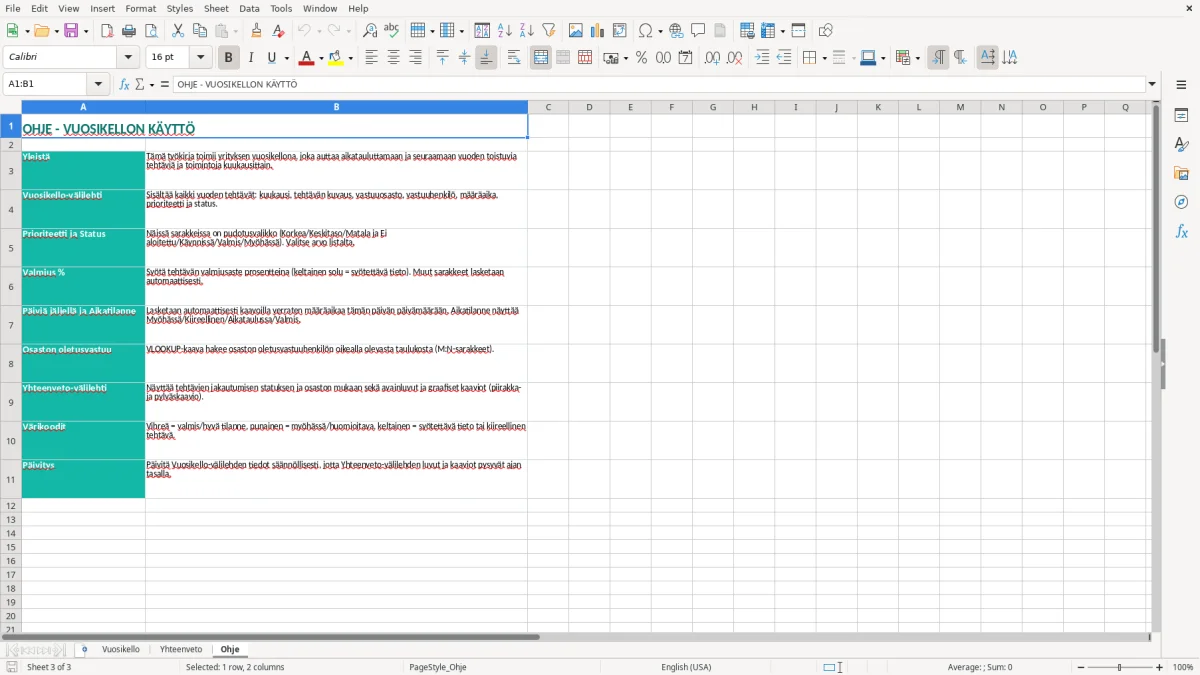Open Draw Functions shapes icon
This screenshot has height=675, width=1200.
pos(825,31)
